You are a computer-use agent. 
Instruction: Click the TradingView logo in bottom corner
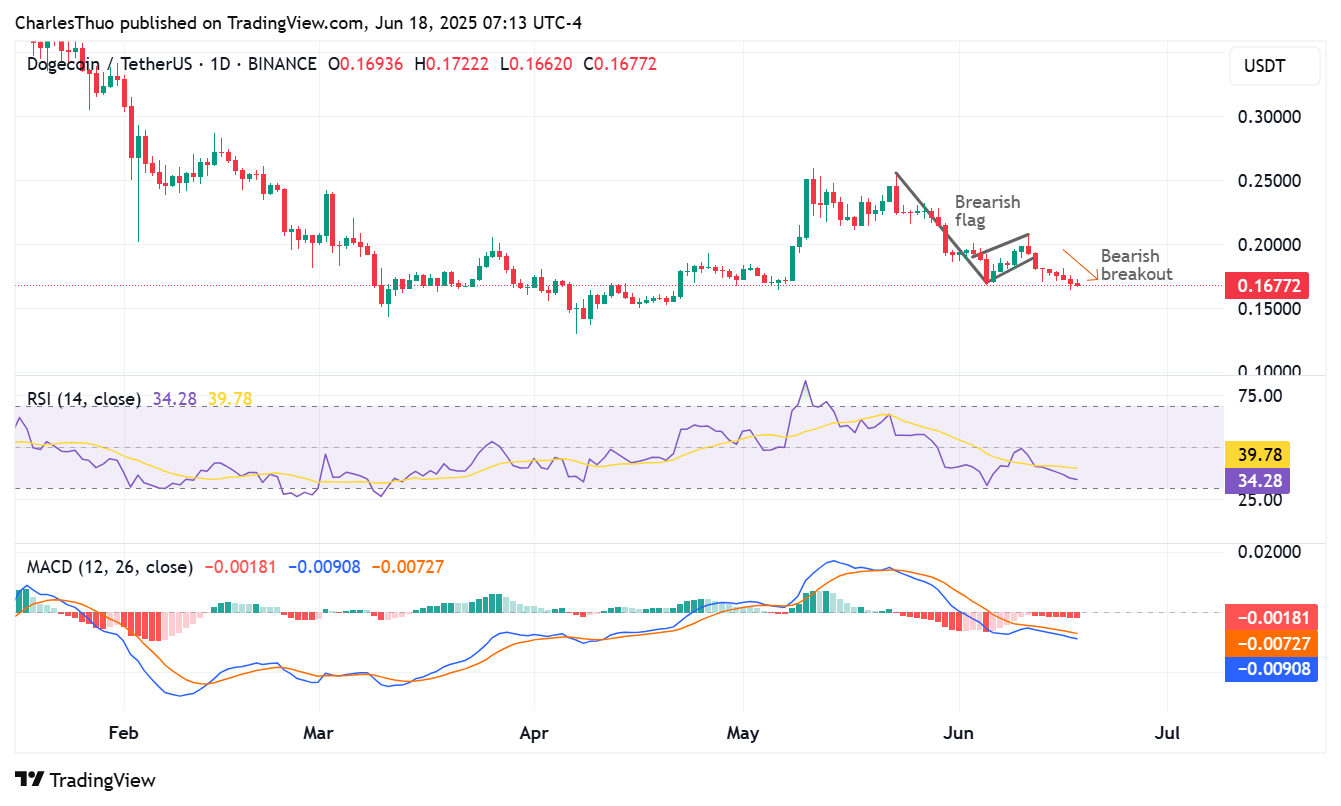coord(87,780)
